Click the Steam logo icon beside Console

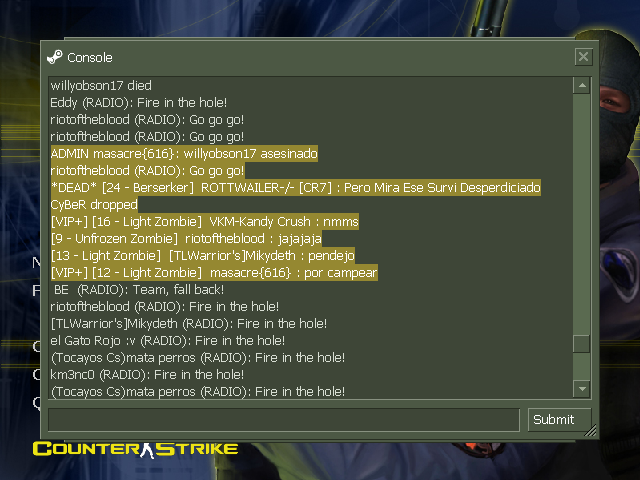point(55,57)
